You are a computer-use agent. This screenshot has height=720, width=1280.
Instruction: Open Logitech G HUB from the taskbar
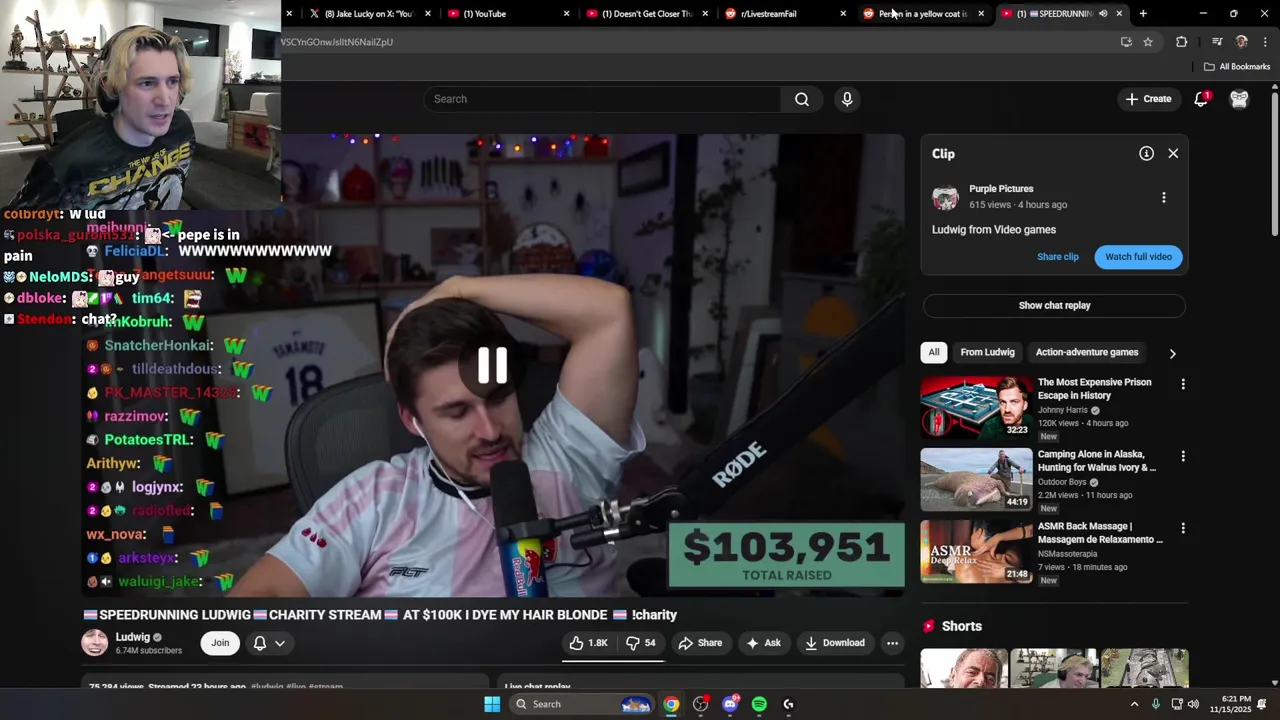coord(788,704)
